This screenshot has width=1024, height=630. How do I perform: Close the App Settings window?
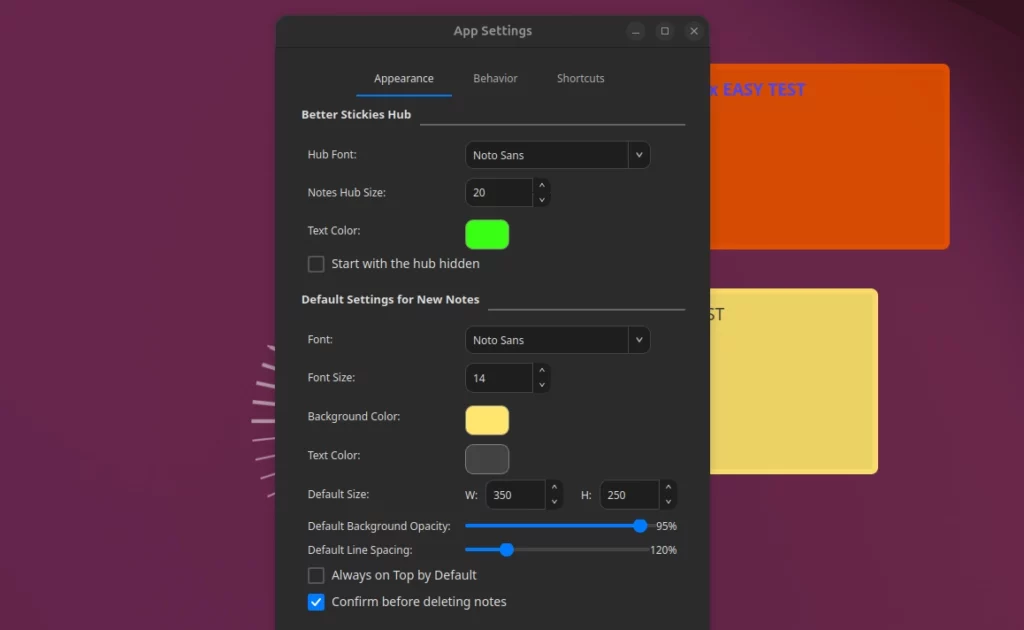[694, 31]
